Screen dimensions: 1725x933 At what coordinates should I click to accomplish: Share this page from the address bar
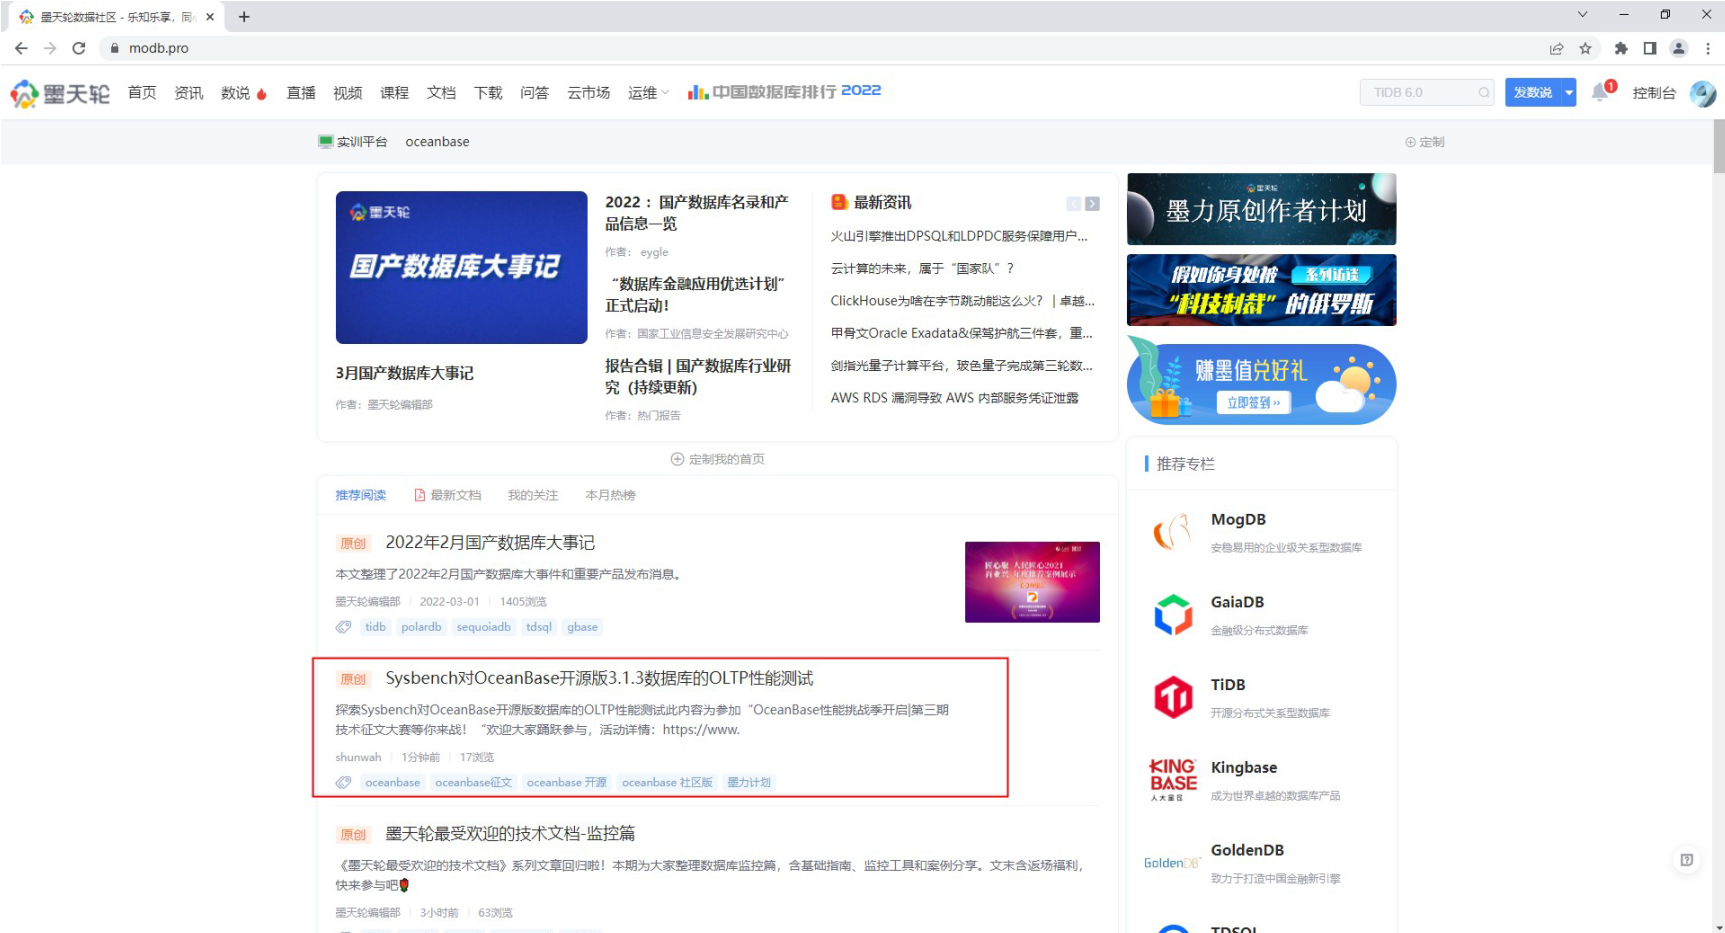(x=1556, y=48)
